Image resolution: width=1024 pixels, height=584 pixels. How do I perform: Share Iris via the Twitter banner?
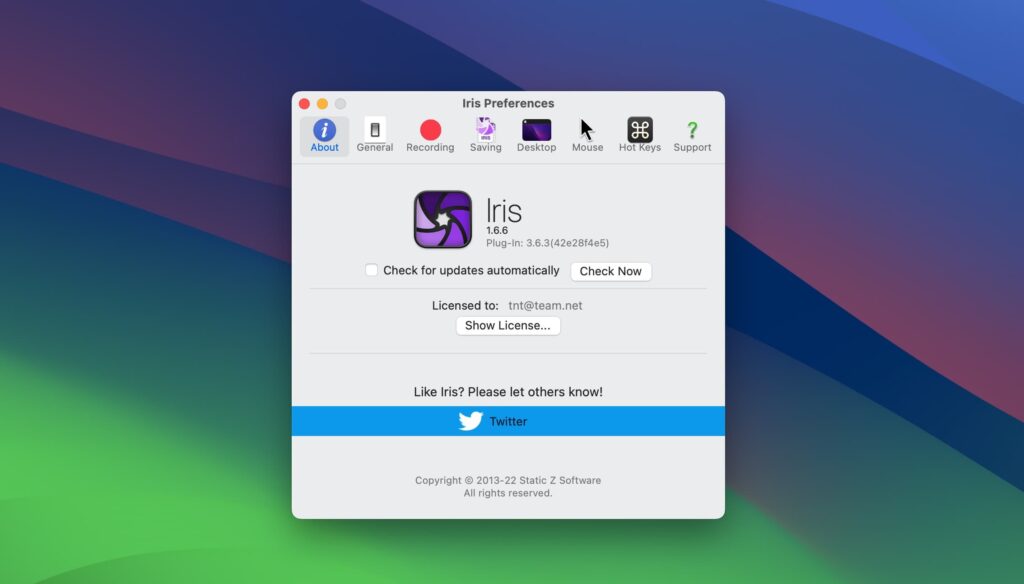coord(508,421)
